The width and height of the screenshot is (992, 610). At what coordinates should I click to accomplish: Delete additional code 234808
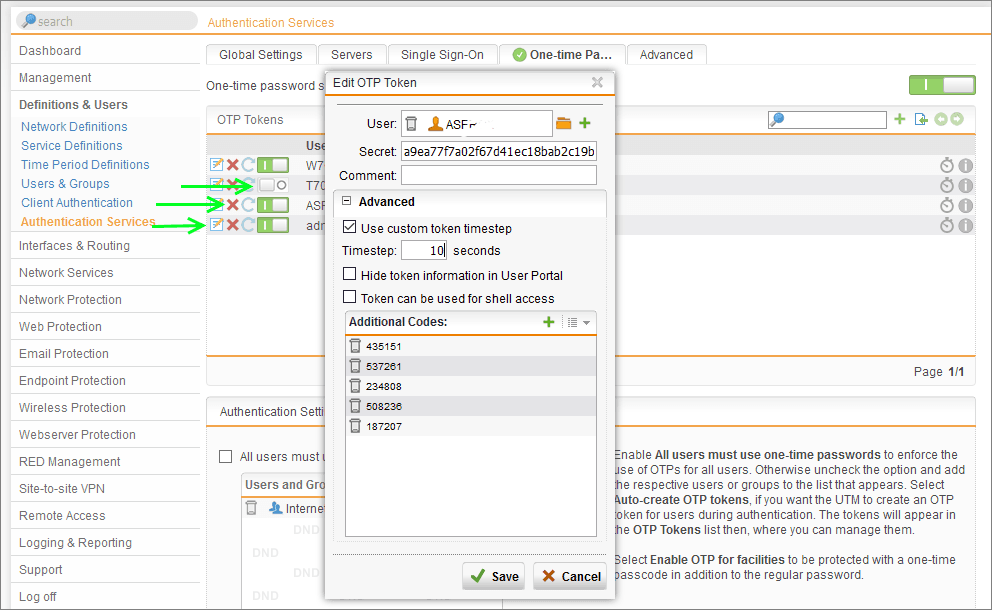tap(356, 386)
